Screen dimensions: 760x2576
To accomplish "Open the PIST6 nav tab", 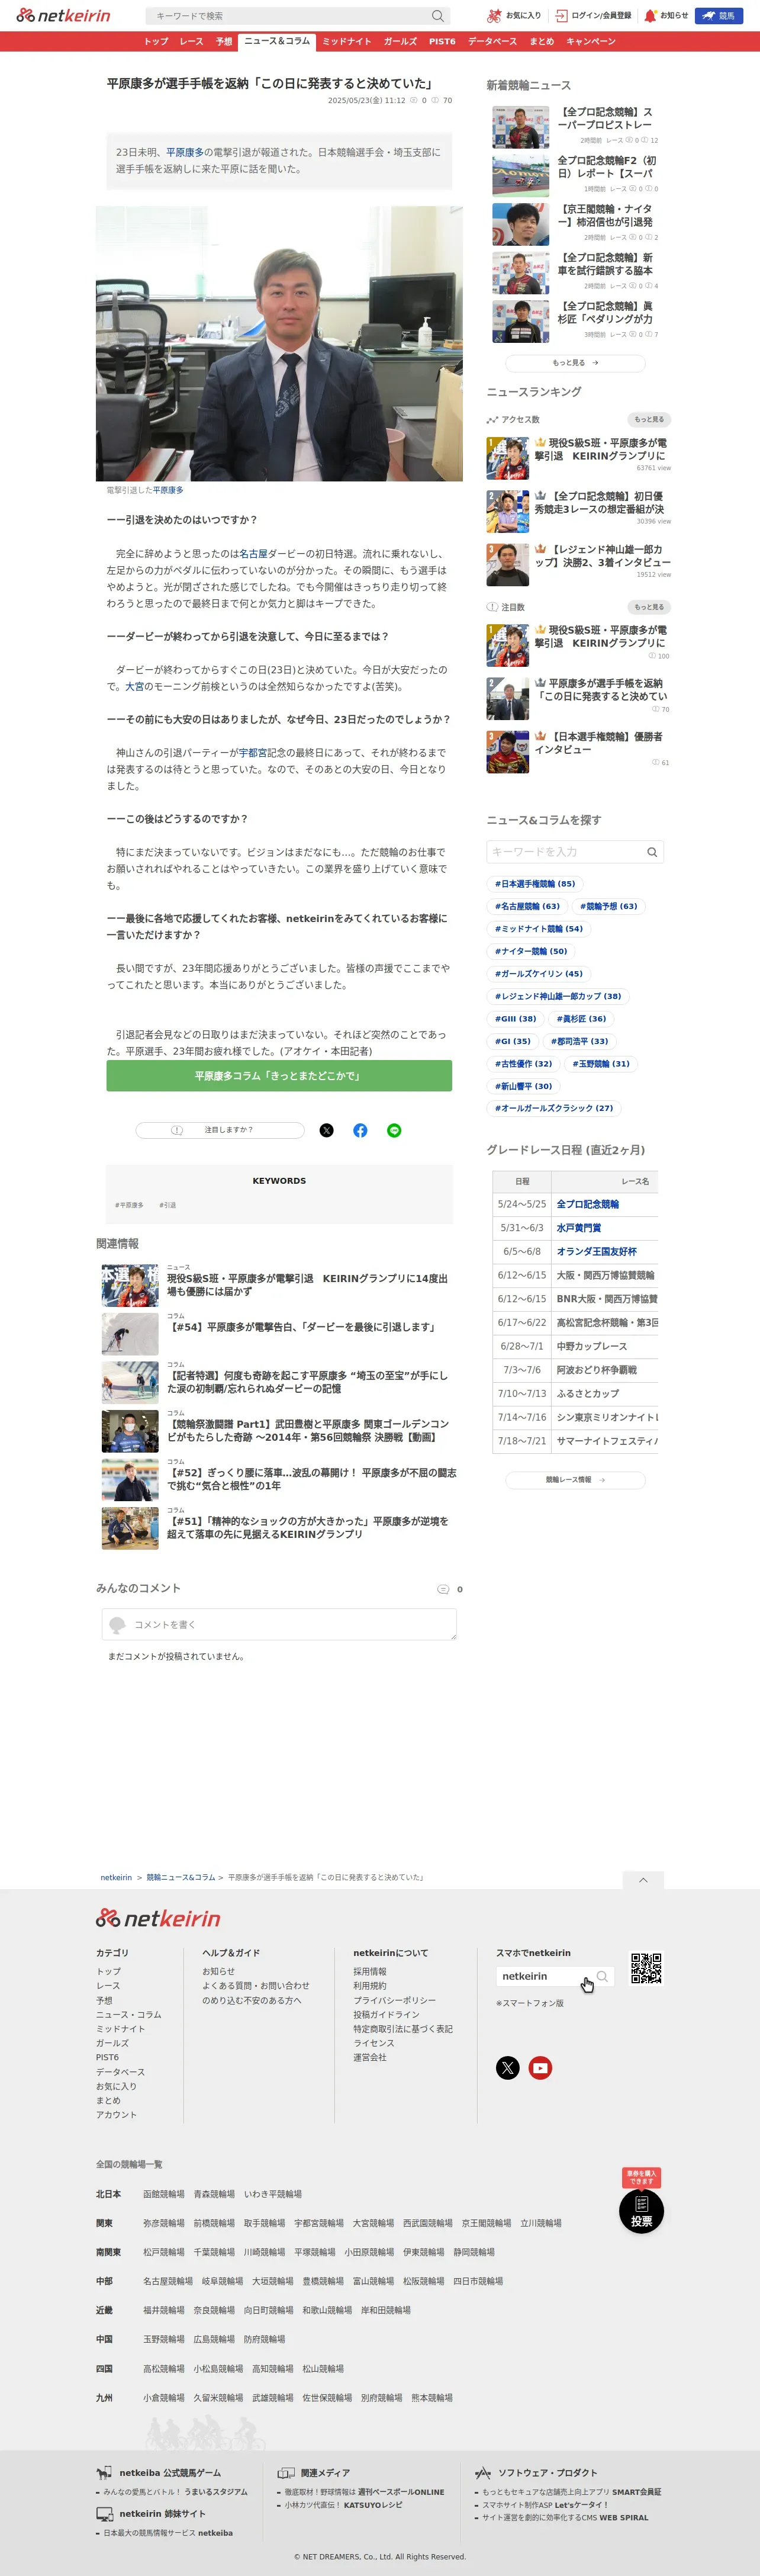I will (x=442, y=41).
